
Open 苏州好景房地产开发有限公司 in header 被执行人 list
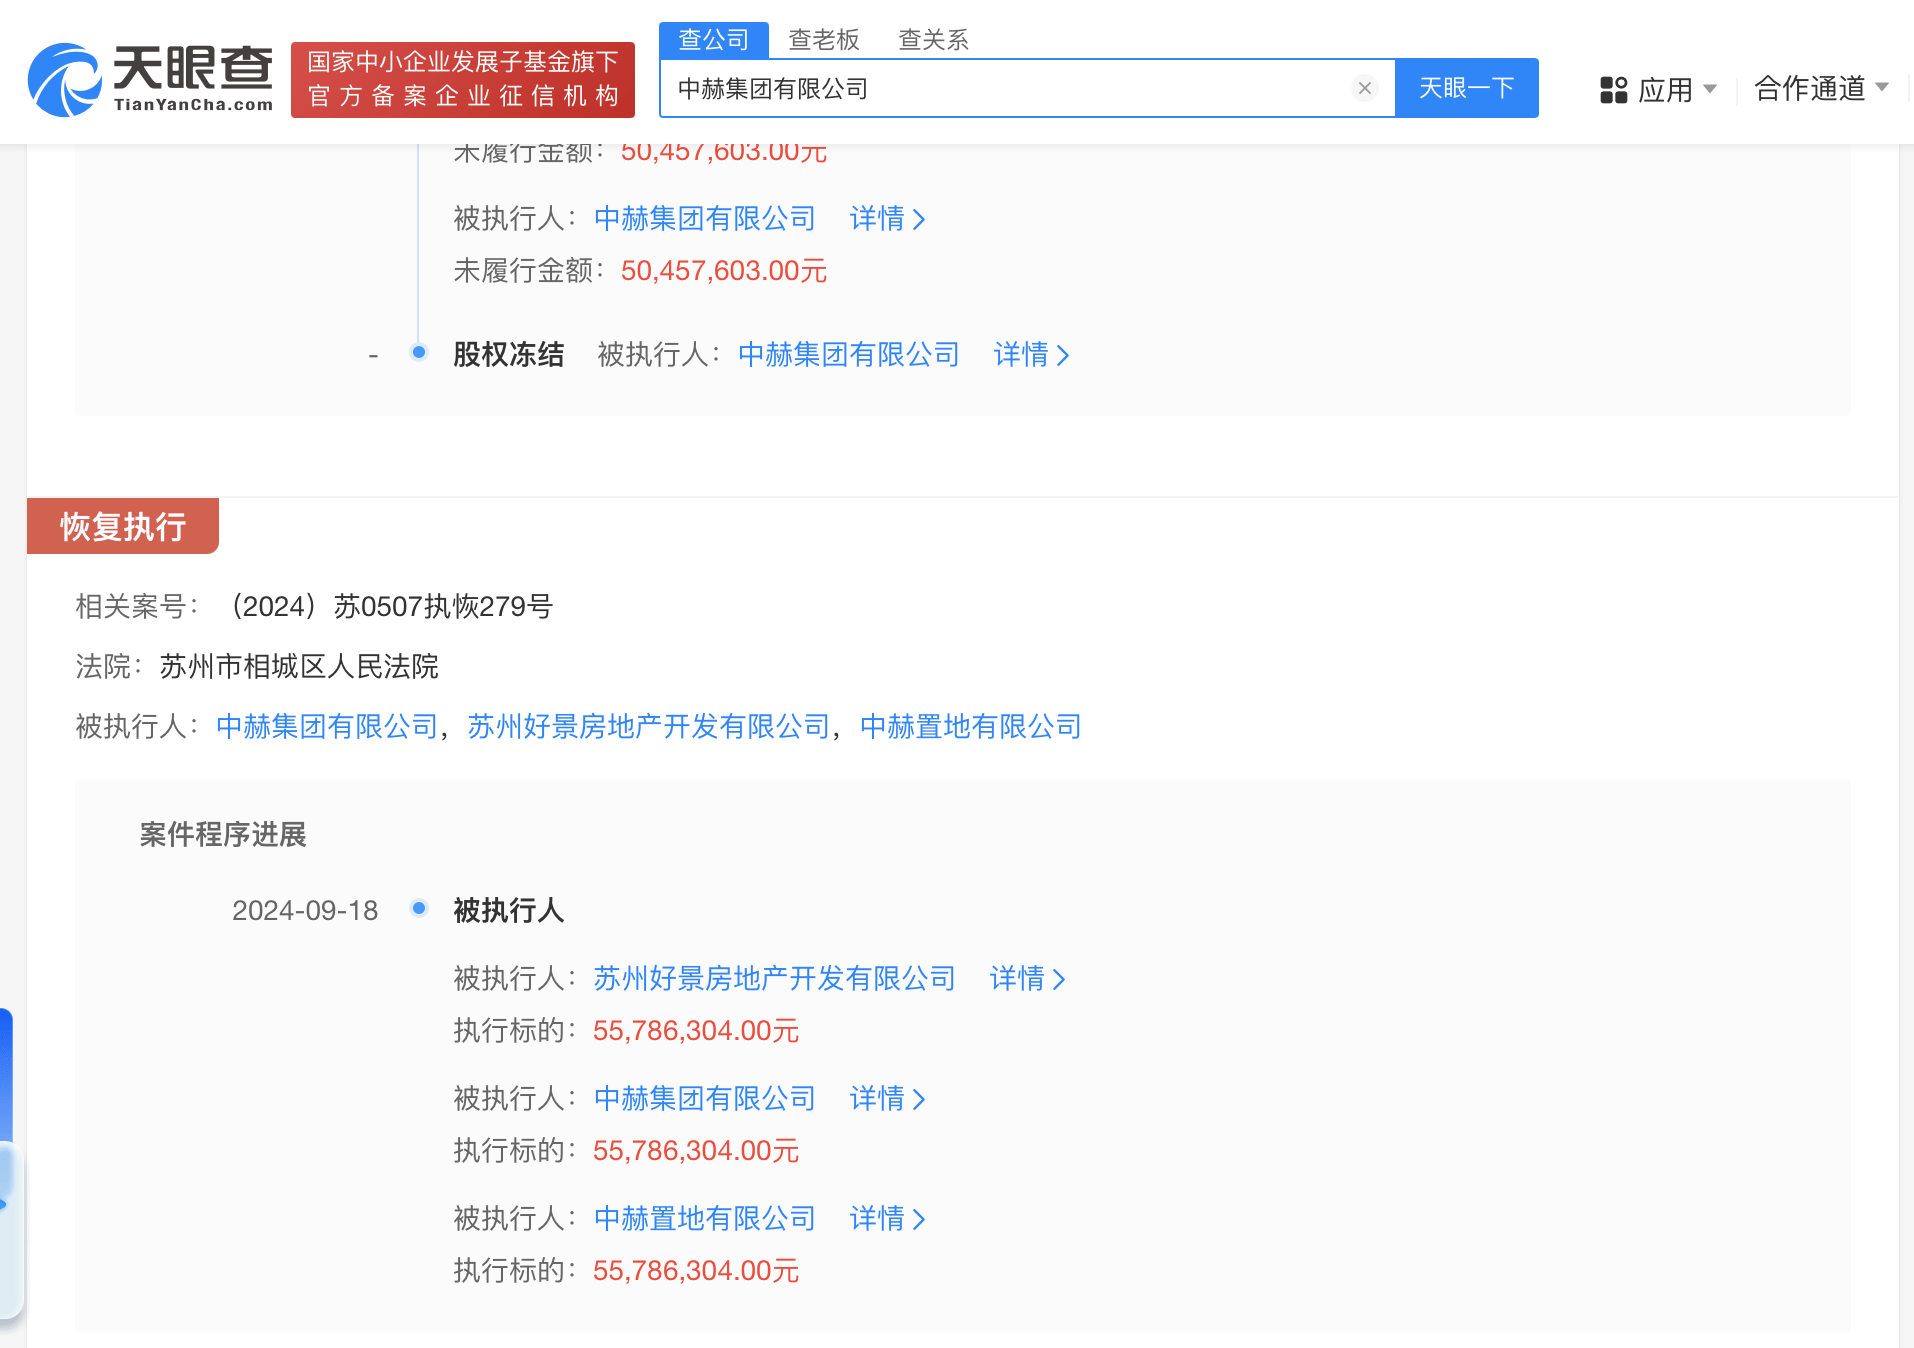click(649, 726)
